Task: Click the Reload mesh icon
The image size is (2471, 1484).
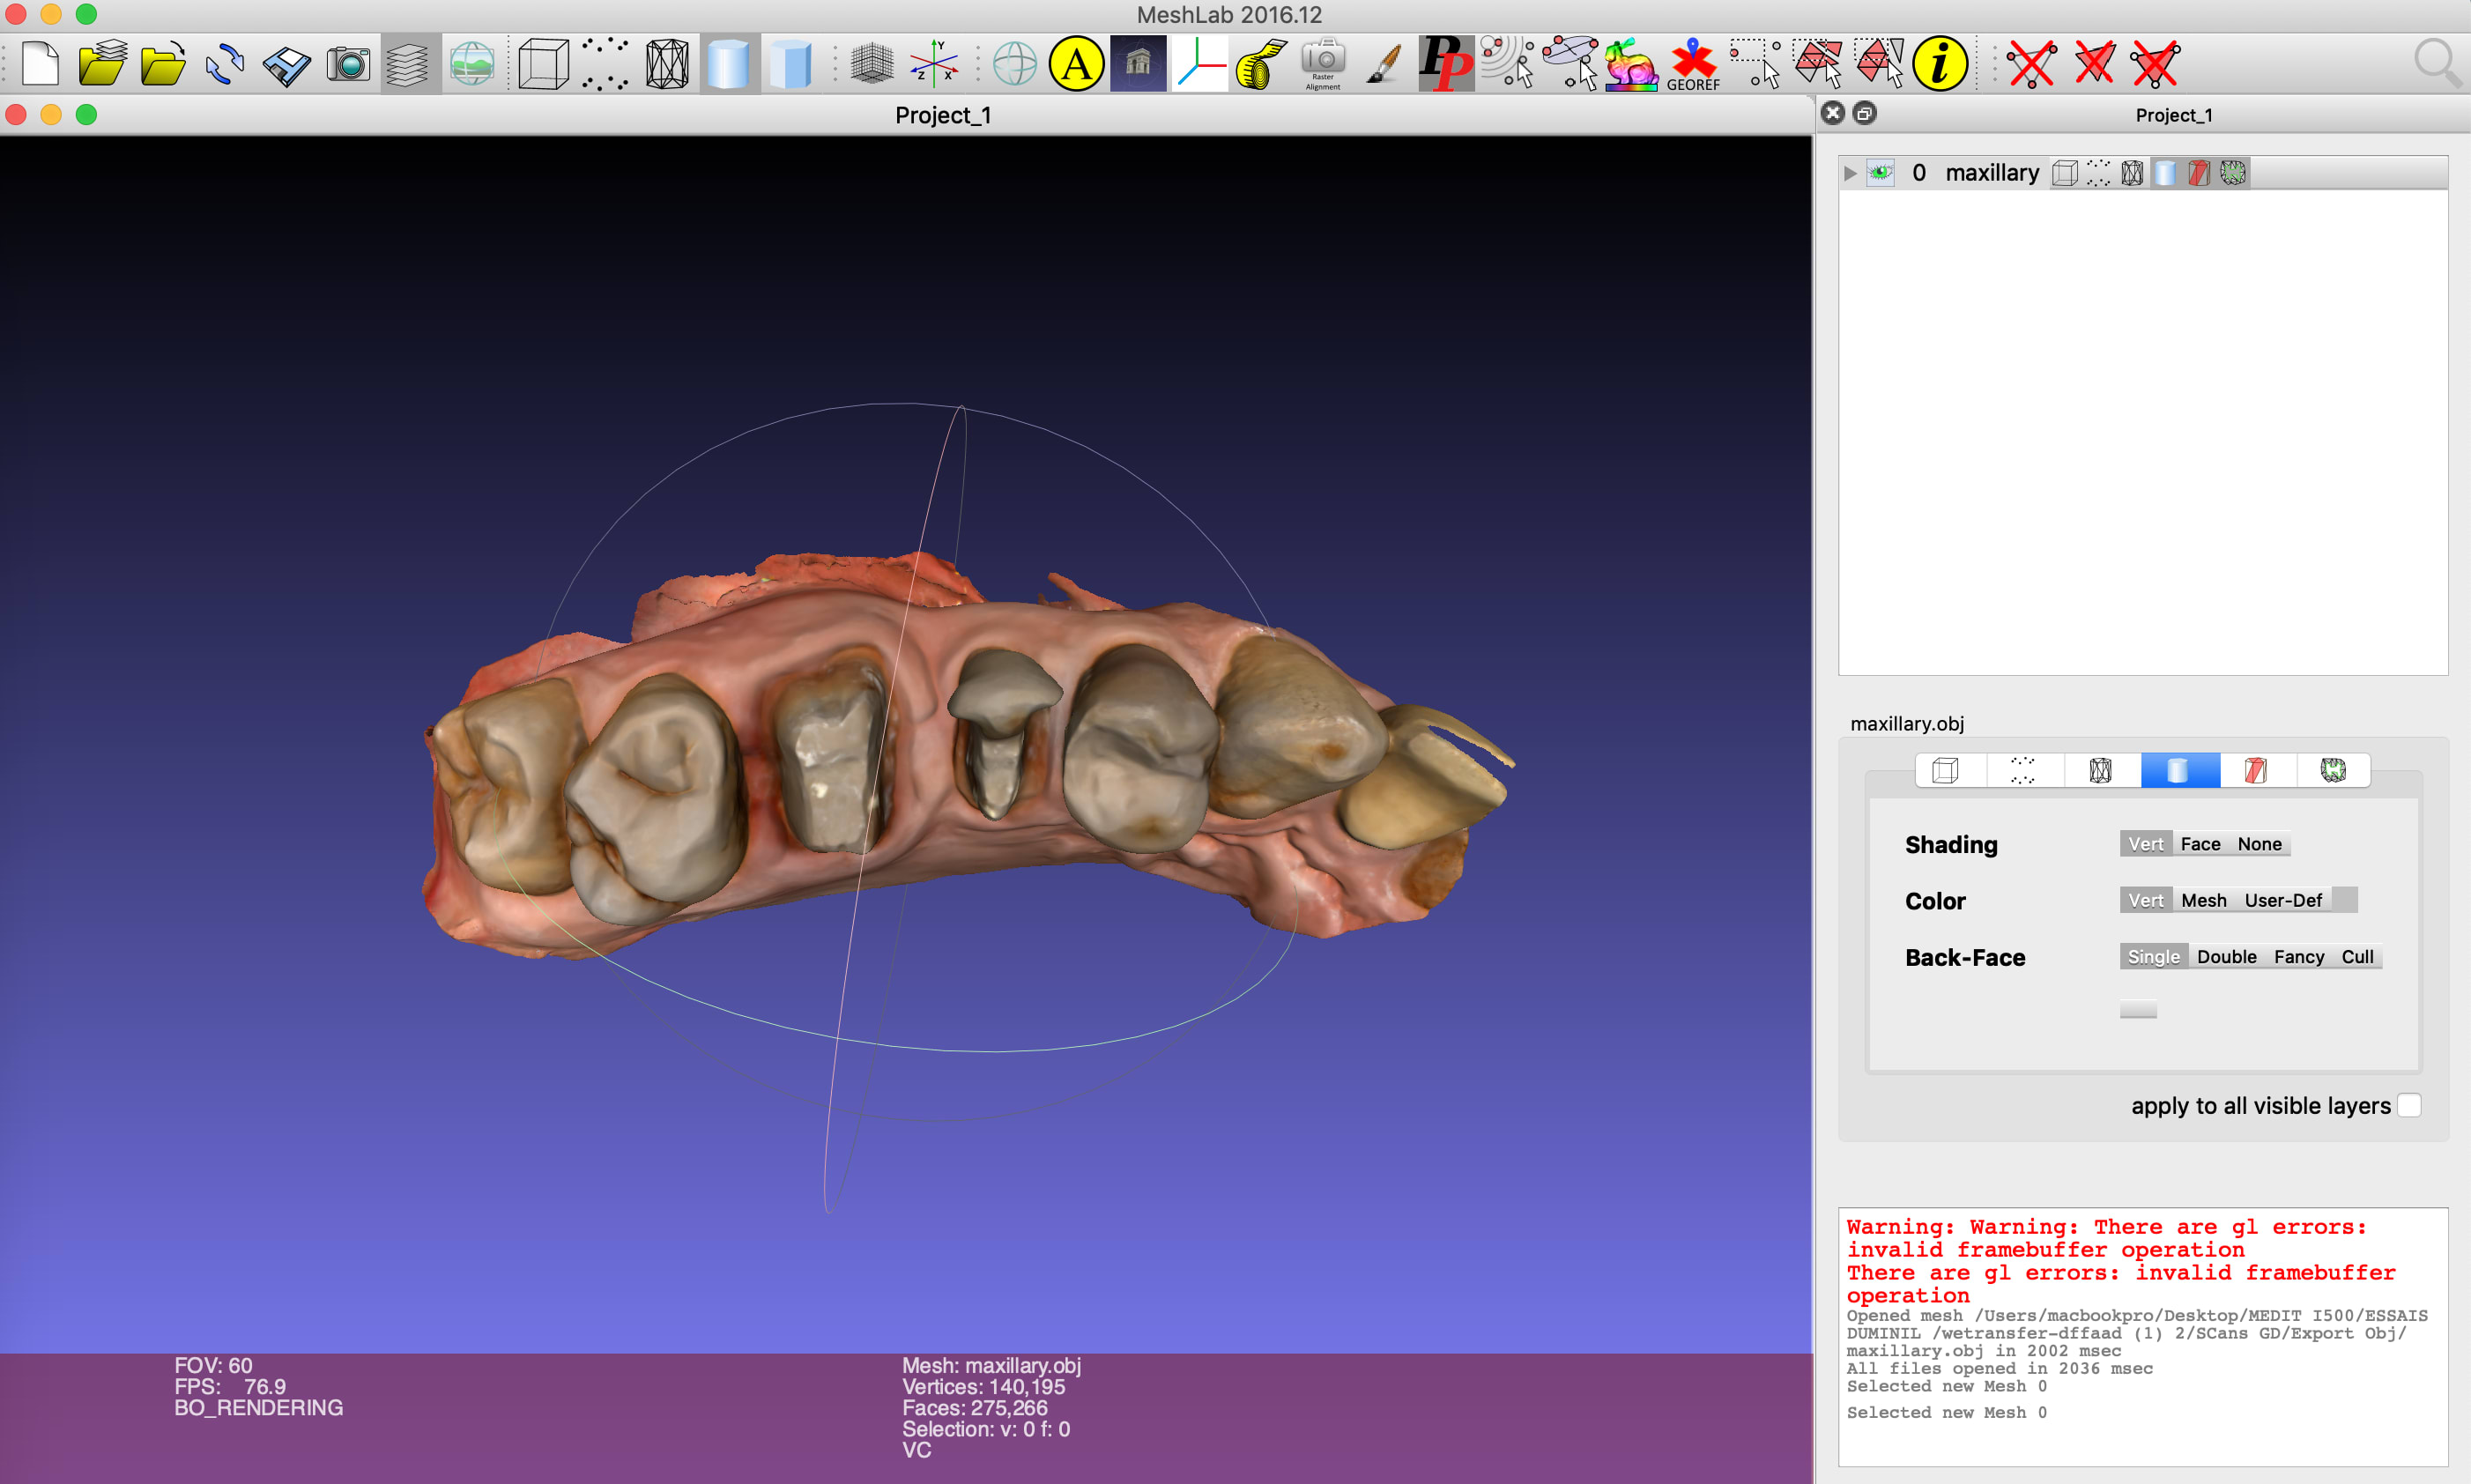Action: [x=225, y=65]
